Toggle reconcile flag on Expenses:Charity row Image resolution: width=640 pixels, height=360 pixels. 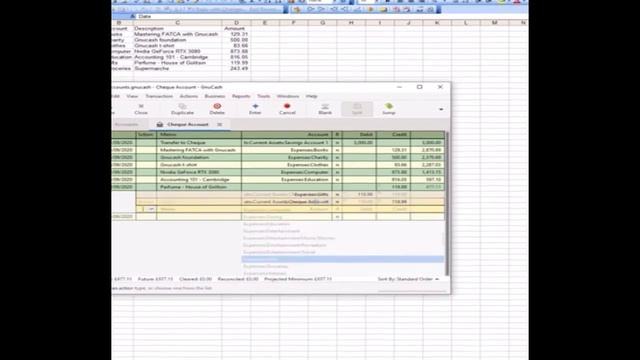pos(337,158)
